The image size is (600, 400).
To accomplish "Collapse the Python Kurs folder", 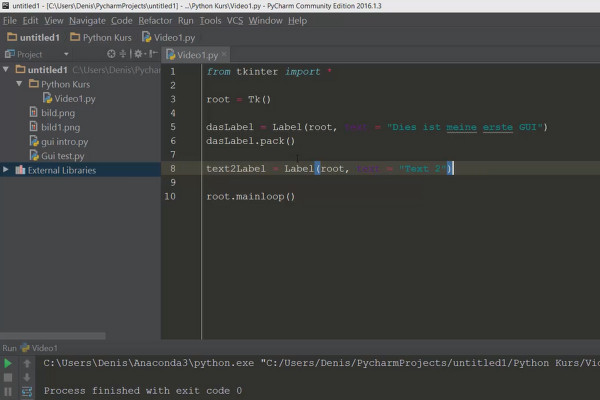I will pyautogui.click(x=19, y=83).
